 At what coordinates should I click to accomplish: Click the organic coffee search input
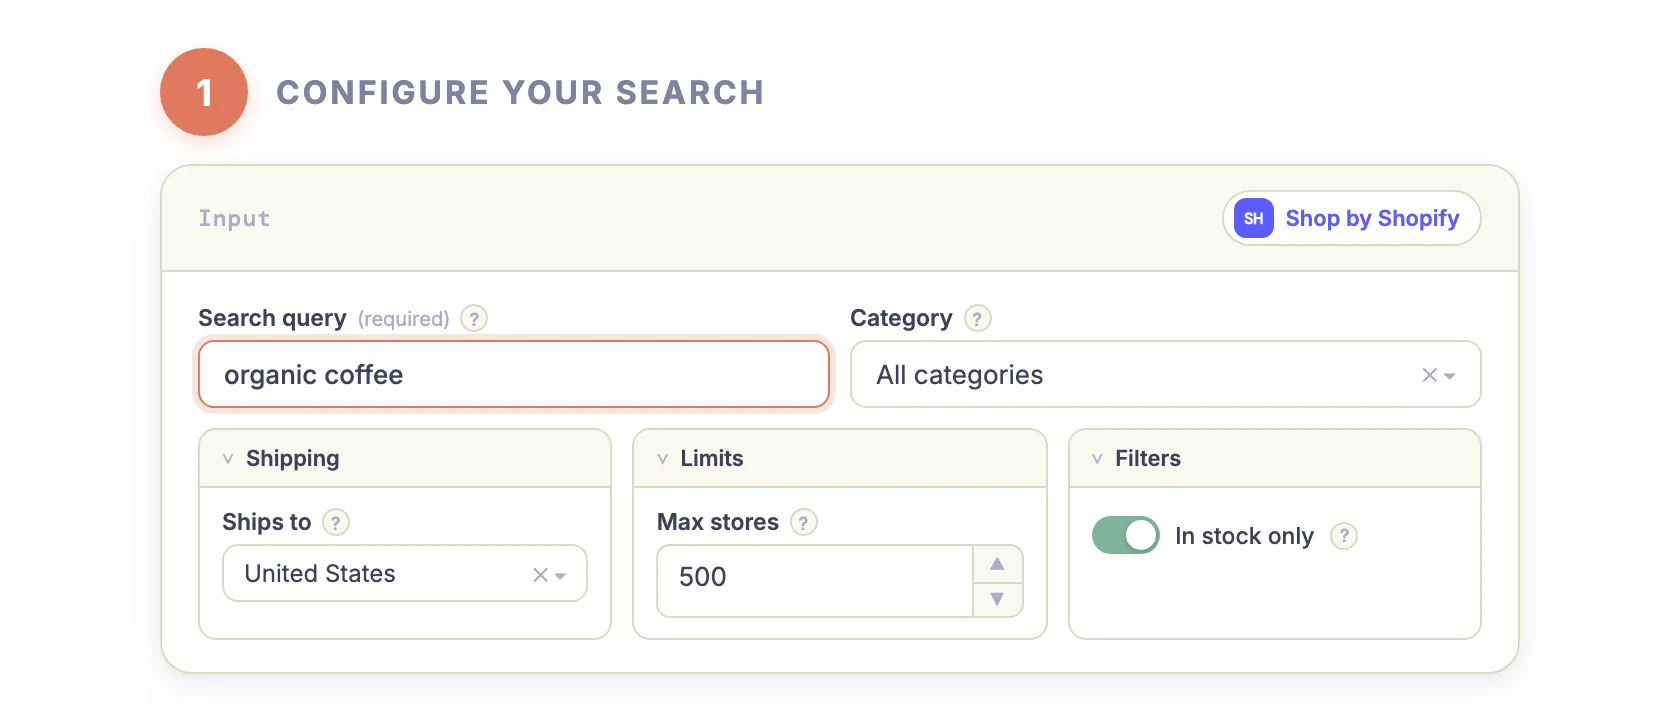[513, 374]
